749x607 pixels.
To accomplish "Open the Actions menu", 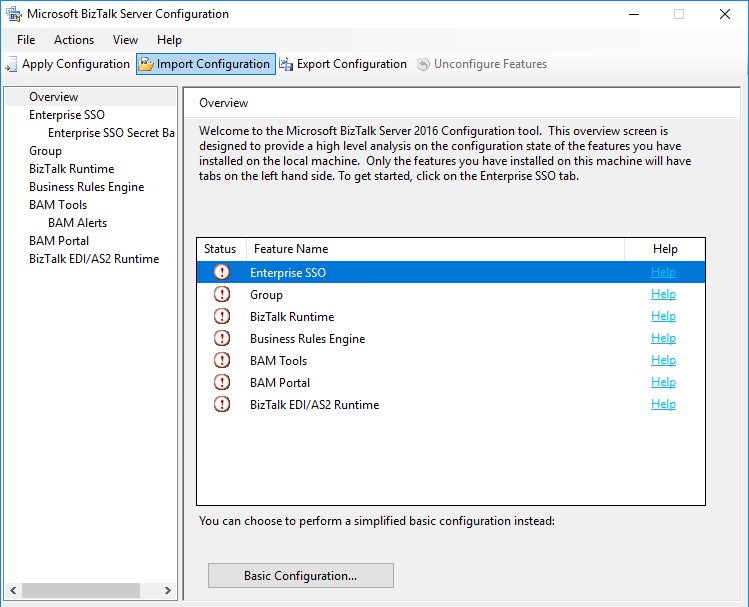I will click(x=74, y=40).
